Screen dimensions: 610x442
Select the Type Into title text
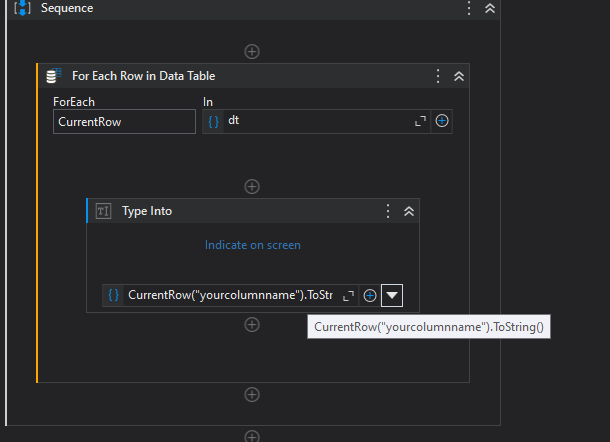[147, 211]
